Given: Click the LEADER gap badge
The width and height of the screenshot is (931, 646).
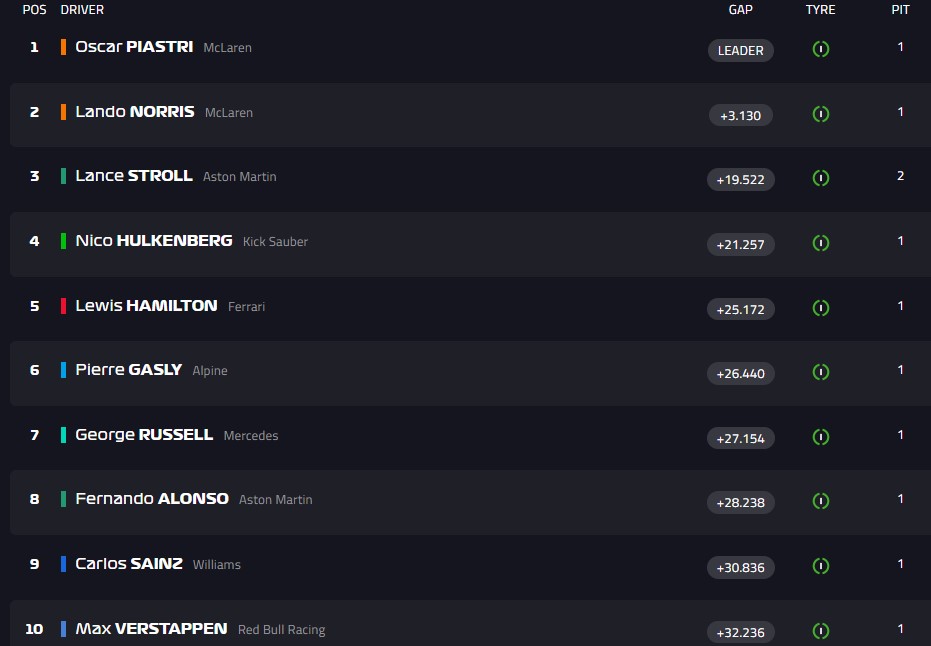Looking at the screenshot, I should pos(740,50).
